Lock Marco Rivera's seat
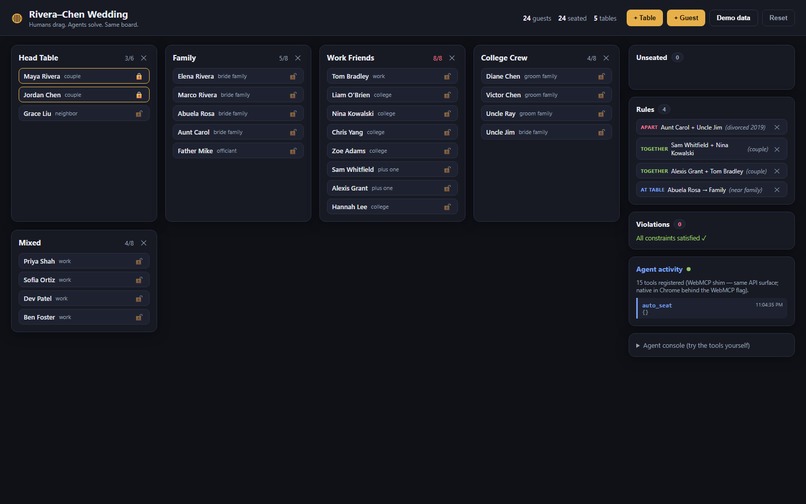806x504 pixels. 293,95
